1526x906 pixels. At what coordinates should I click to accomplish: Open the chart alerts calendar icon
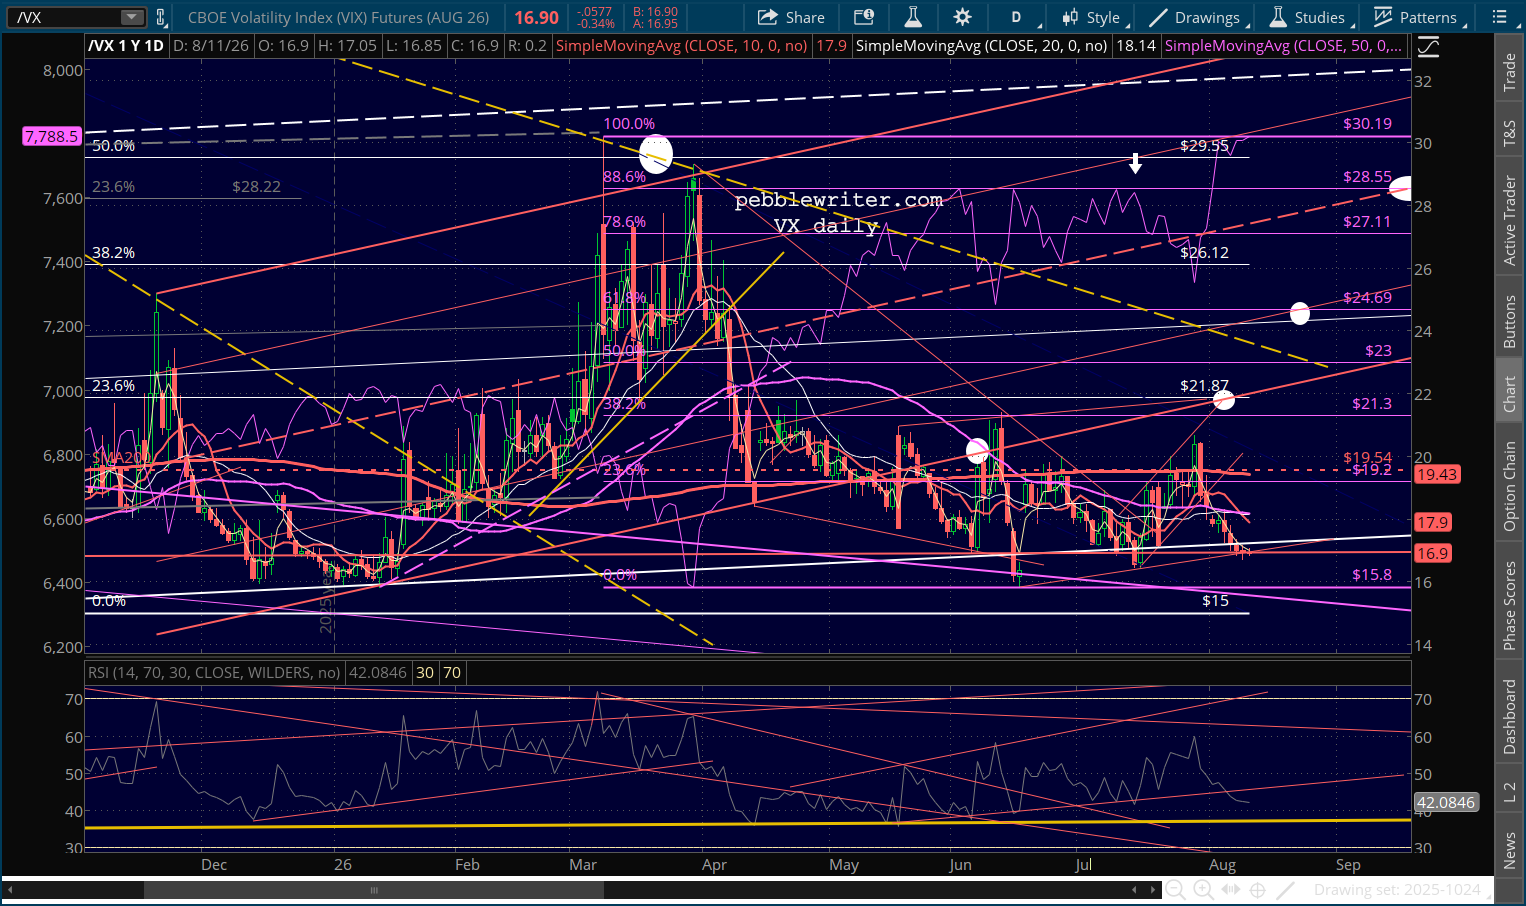click(x=864, y=17)
